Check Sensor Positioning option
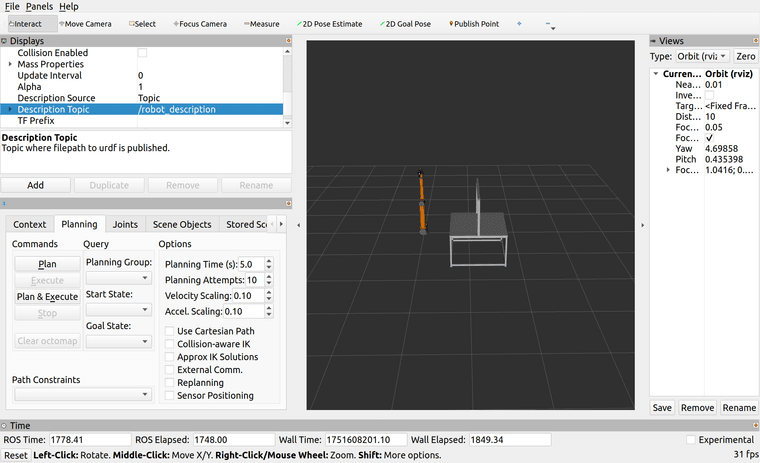 click(169, 395)
